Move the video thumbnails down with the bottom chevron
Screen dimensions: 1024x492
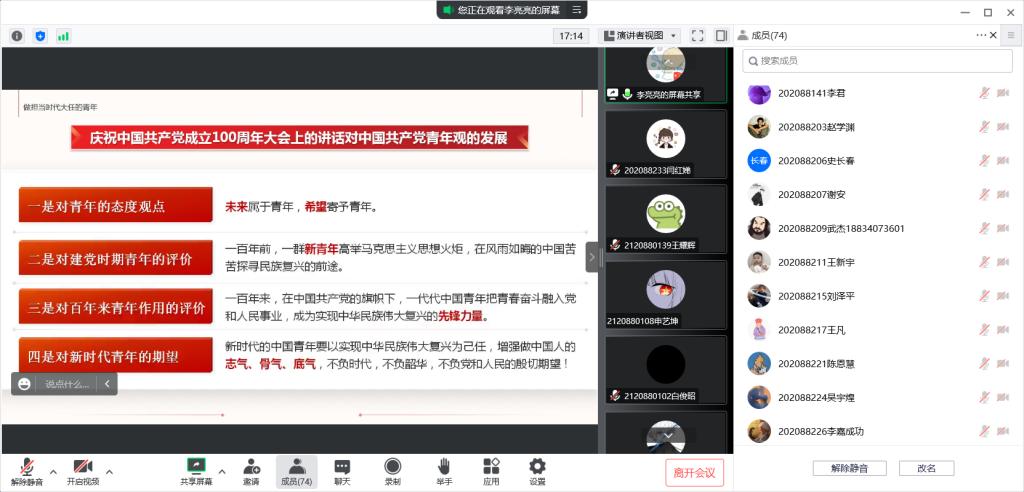[x=667, y=435]
